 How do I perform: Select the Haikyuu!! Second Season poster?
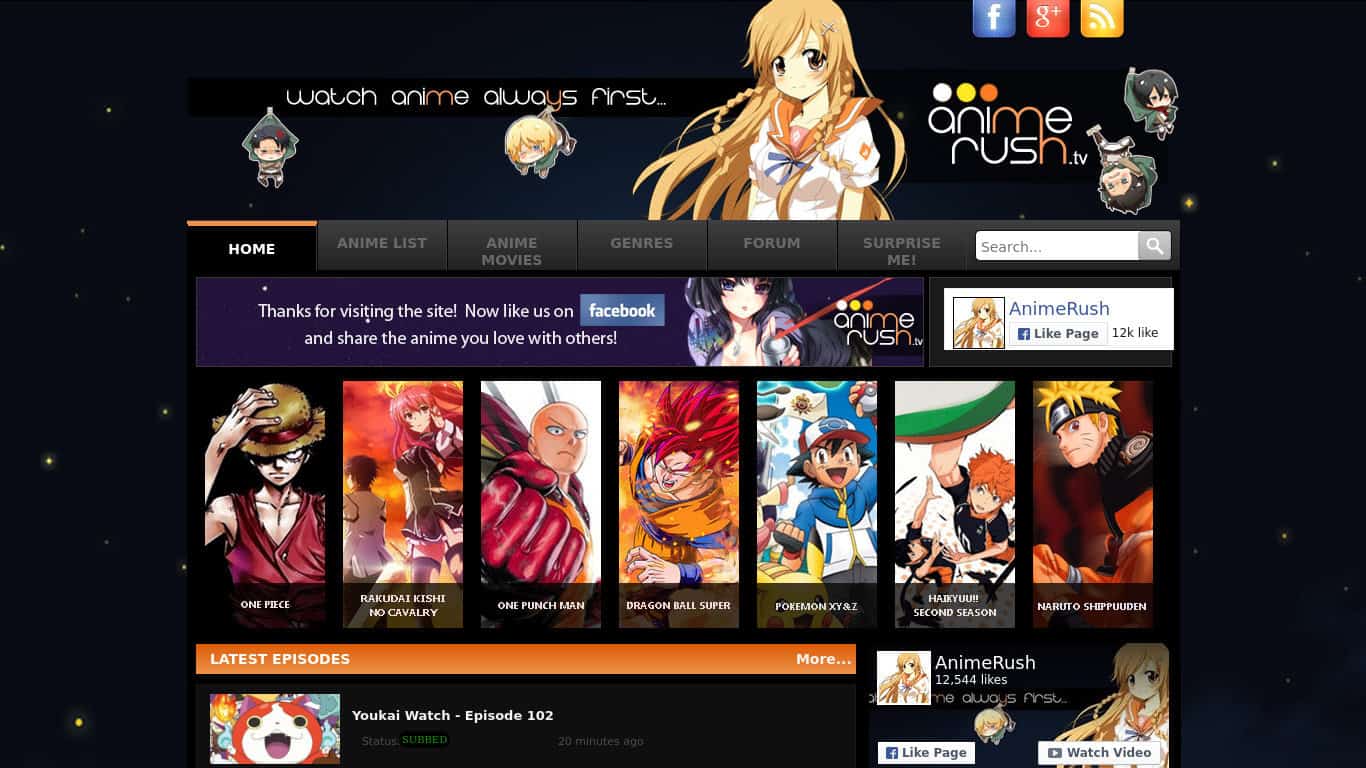pos(955,504)
